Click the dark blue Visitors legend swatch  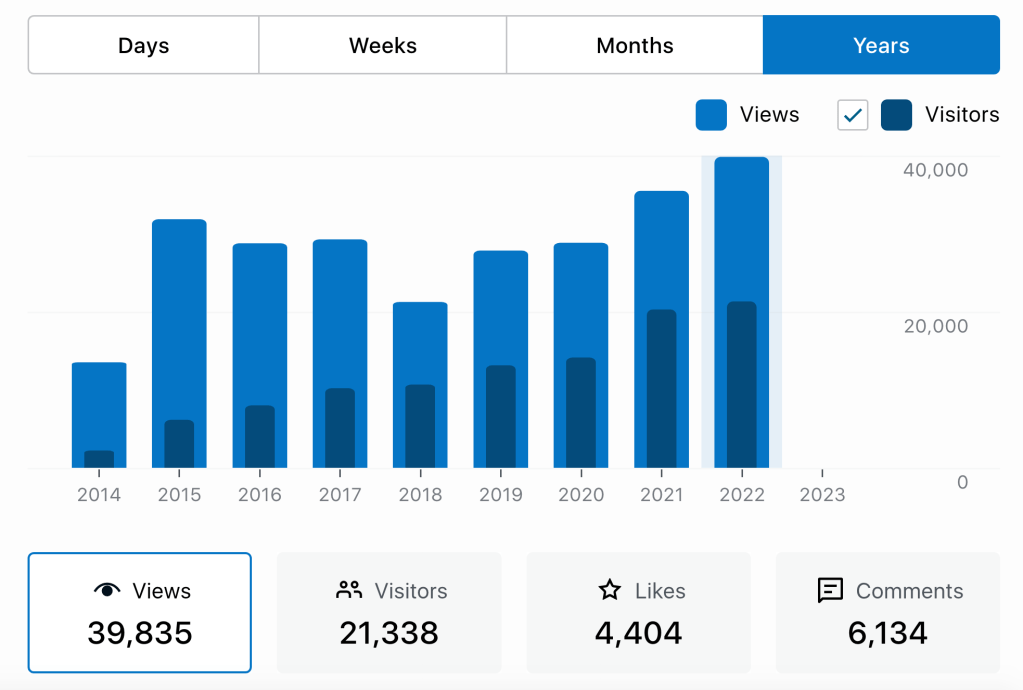(x=896, y=115)
